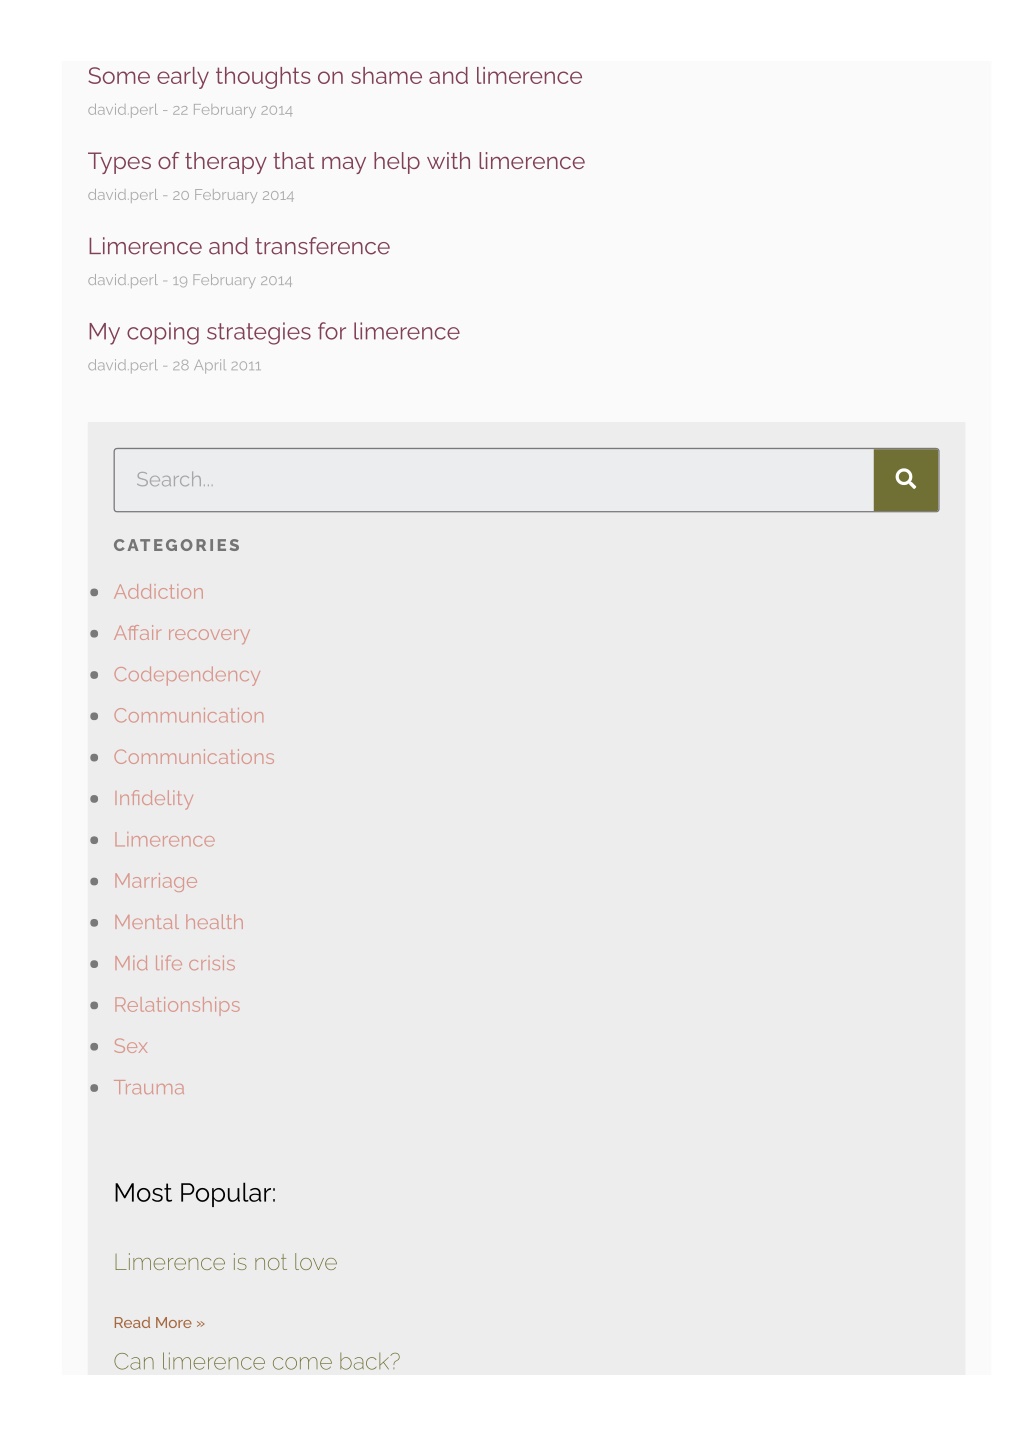Select the Mid life crisis category

click(x=175, y=964)
